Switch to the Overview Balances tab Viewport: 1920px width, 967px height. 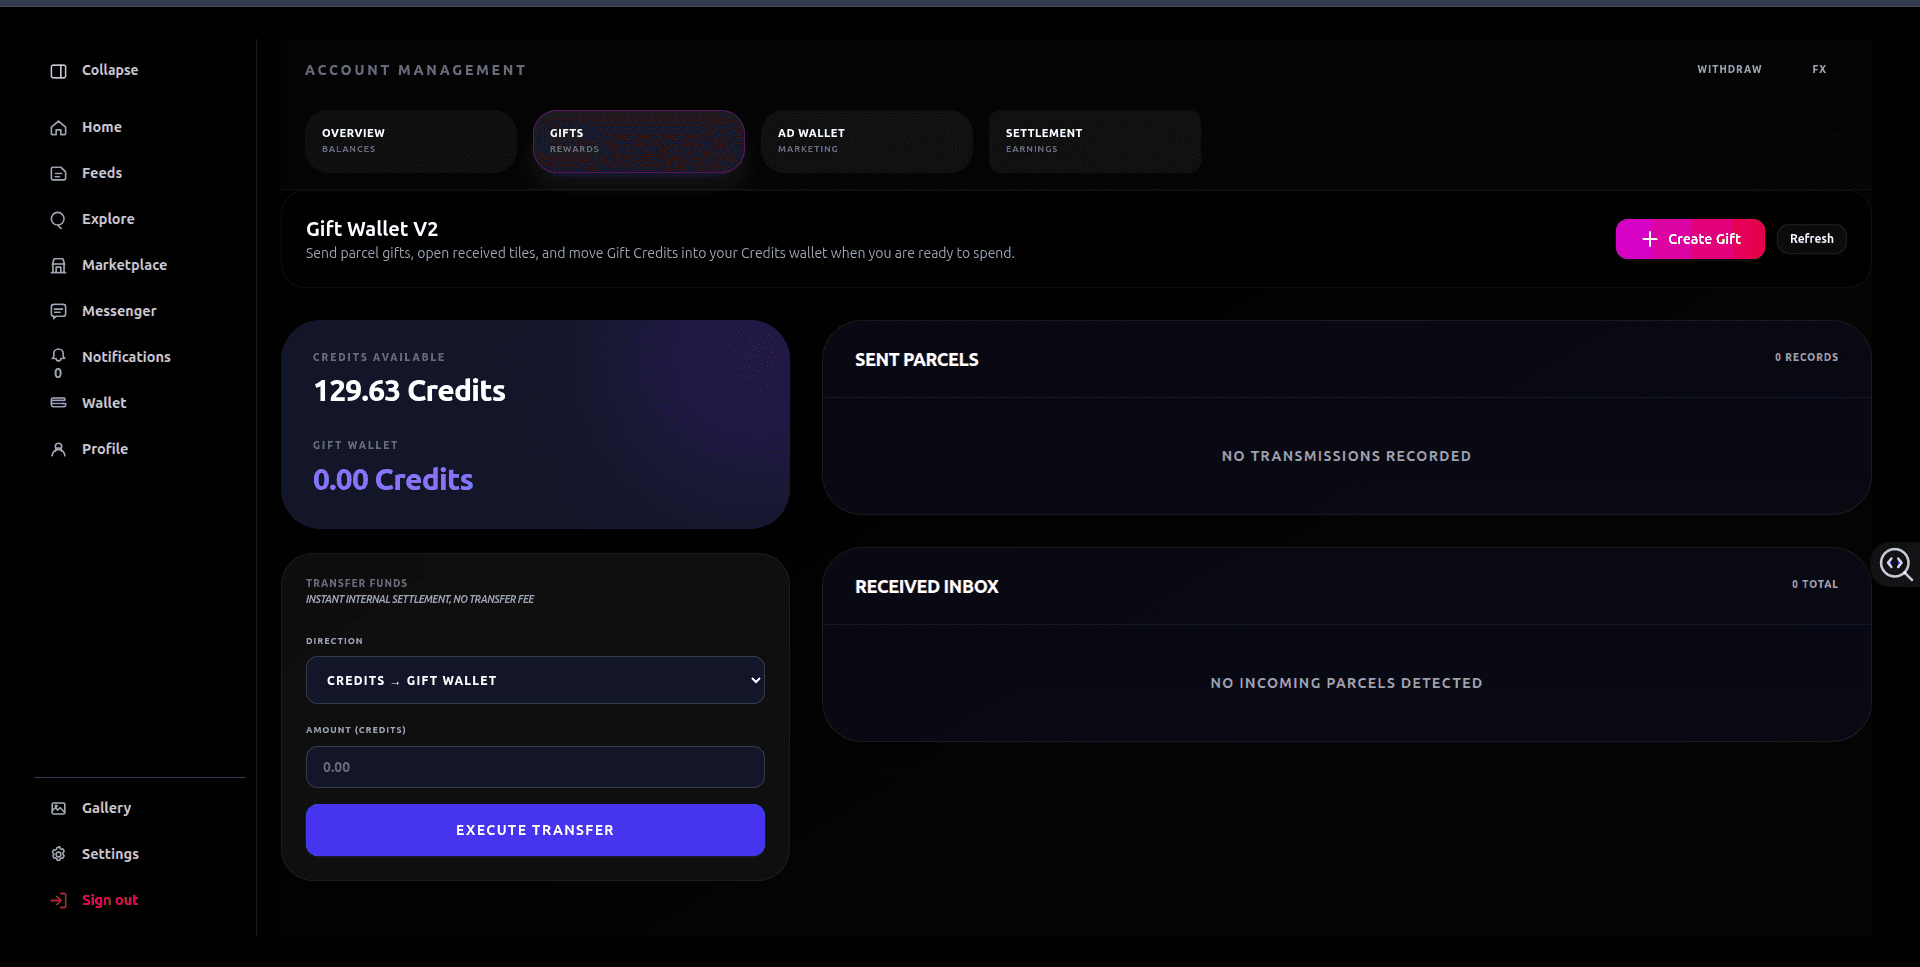(411, 141)
